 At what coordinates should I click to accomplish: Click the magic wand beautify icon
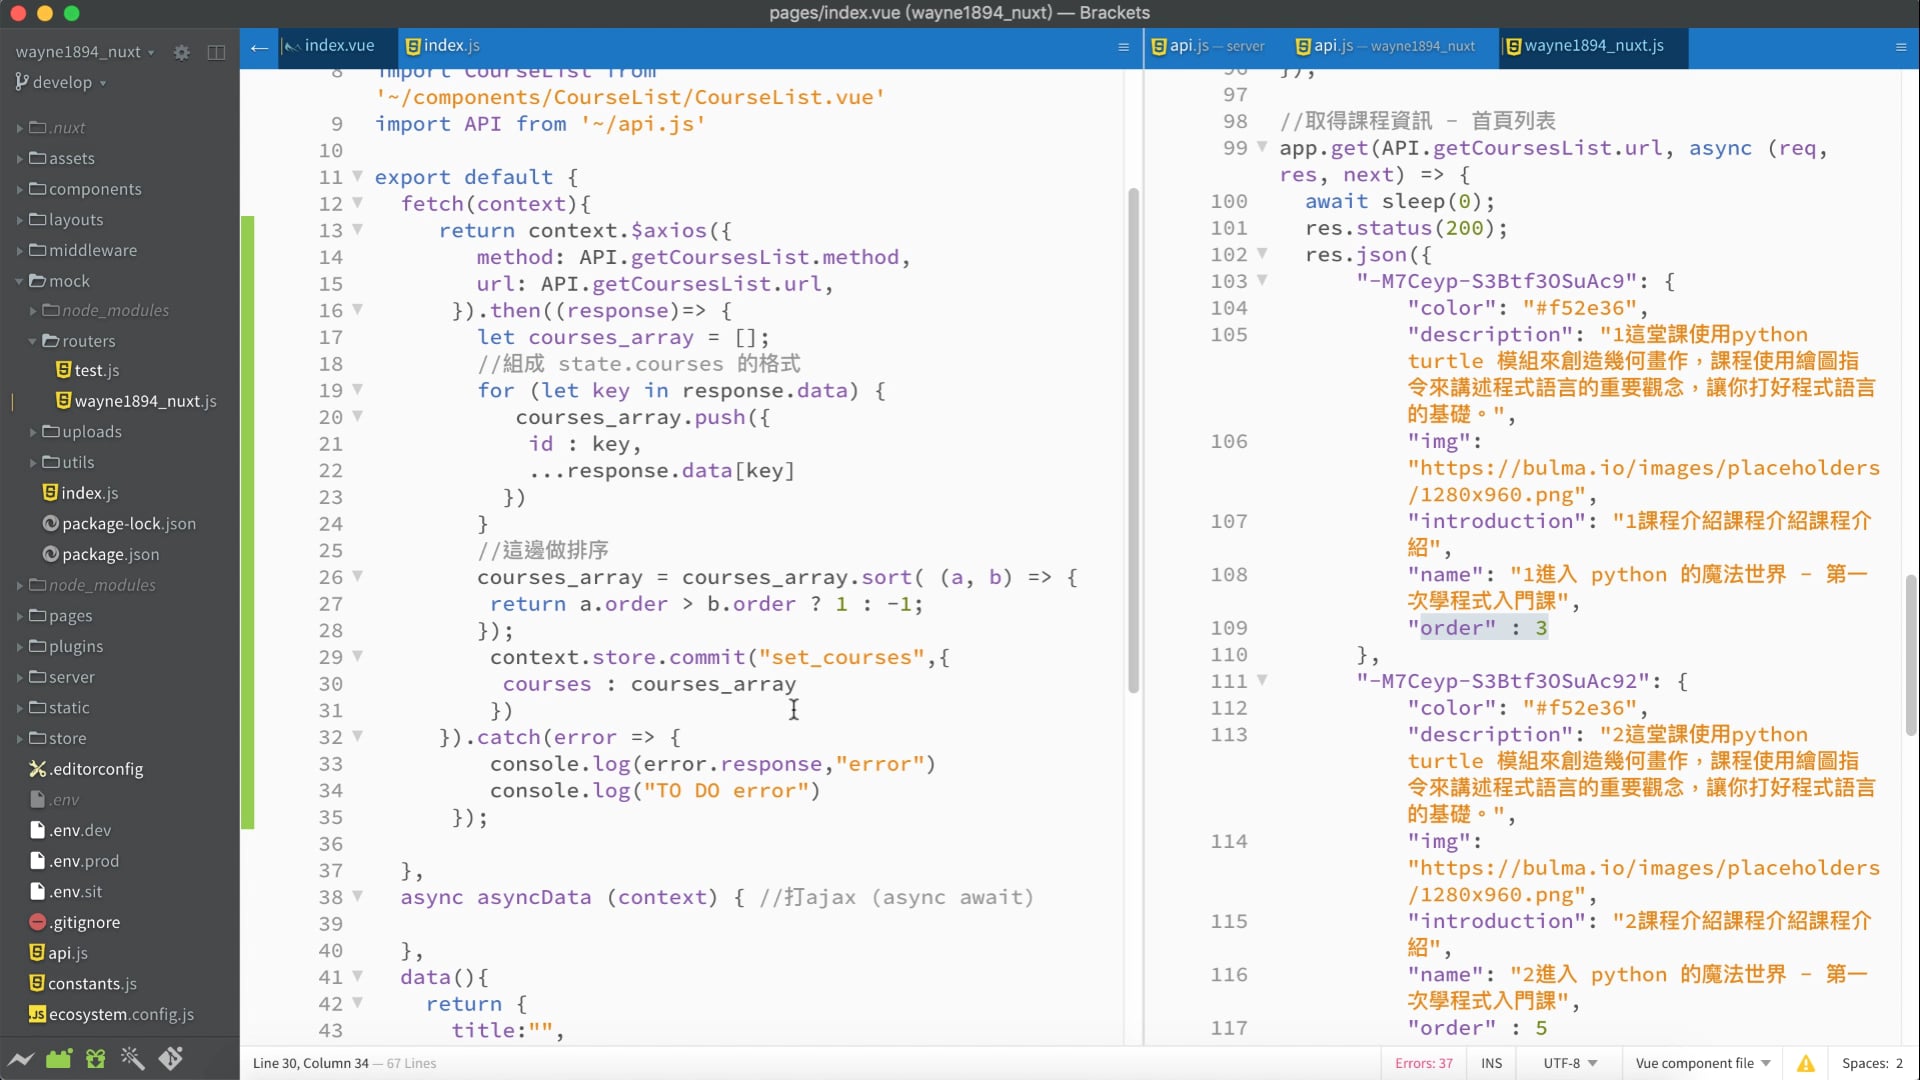pos(133,1058)
